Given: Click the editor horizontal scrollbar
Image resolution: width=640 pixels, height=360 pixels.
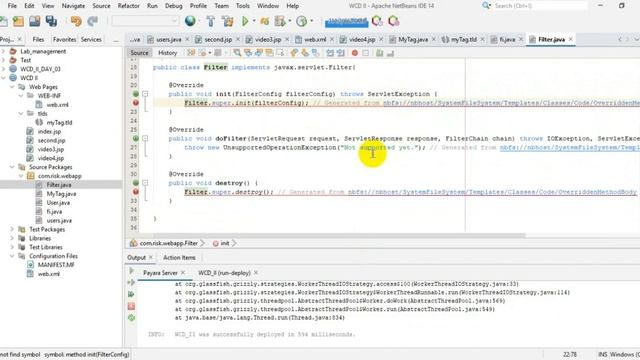Looking at the screenshot, I should [x=339, y=236].
